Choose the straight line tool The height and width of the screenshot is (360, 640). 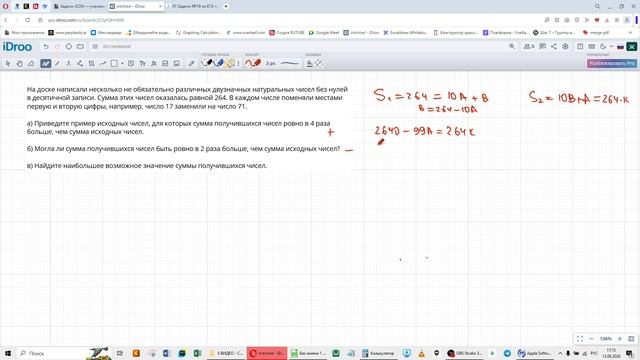pyautogui.click(x=57, y=64)
